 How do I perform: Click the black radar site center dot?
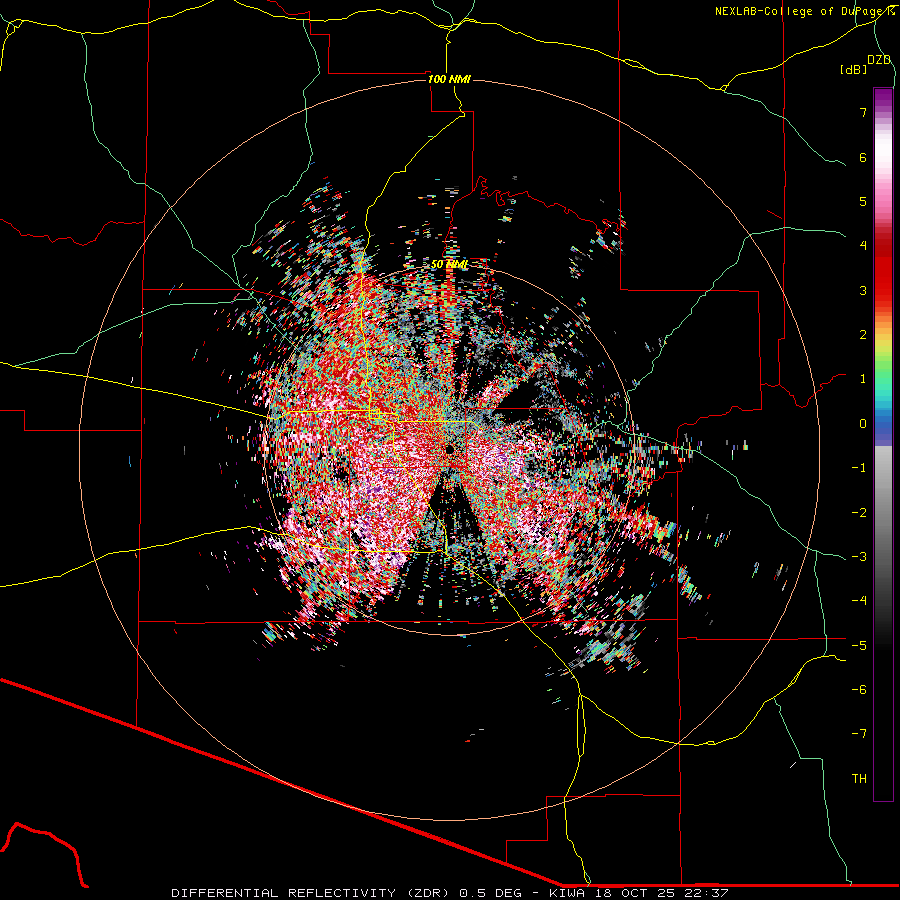[450, 449]
